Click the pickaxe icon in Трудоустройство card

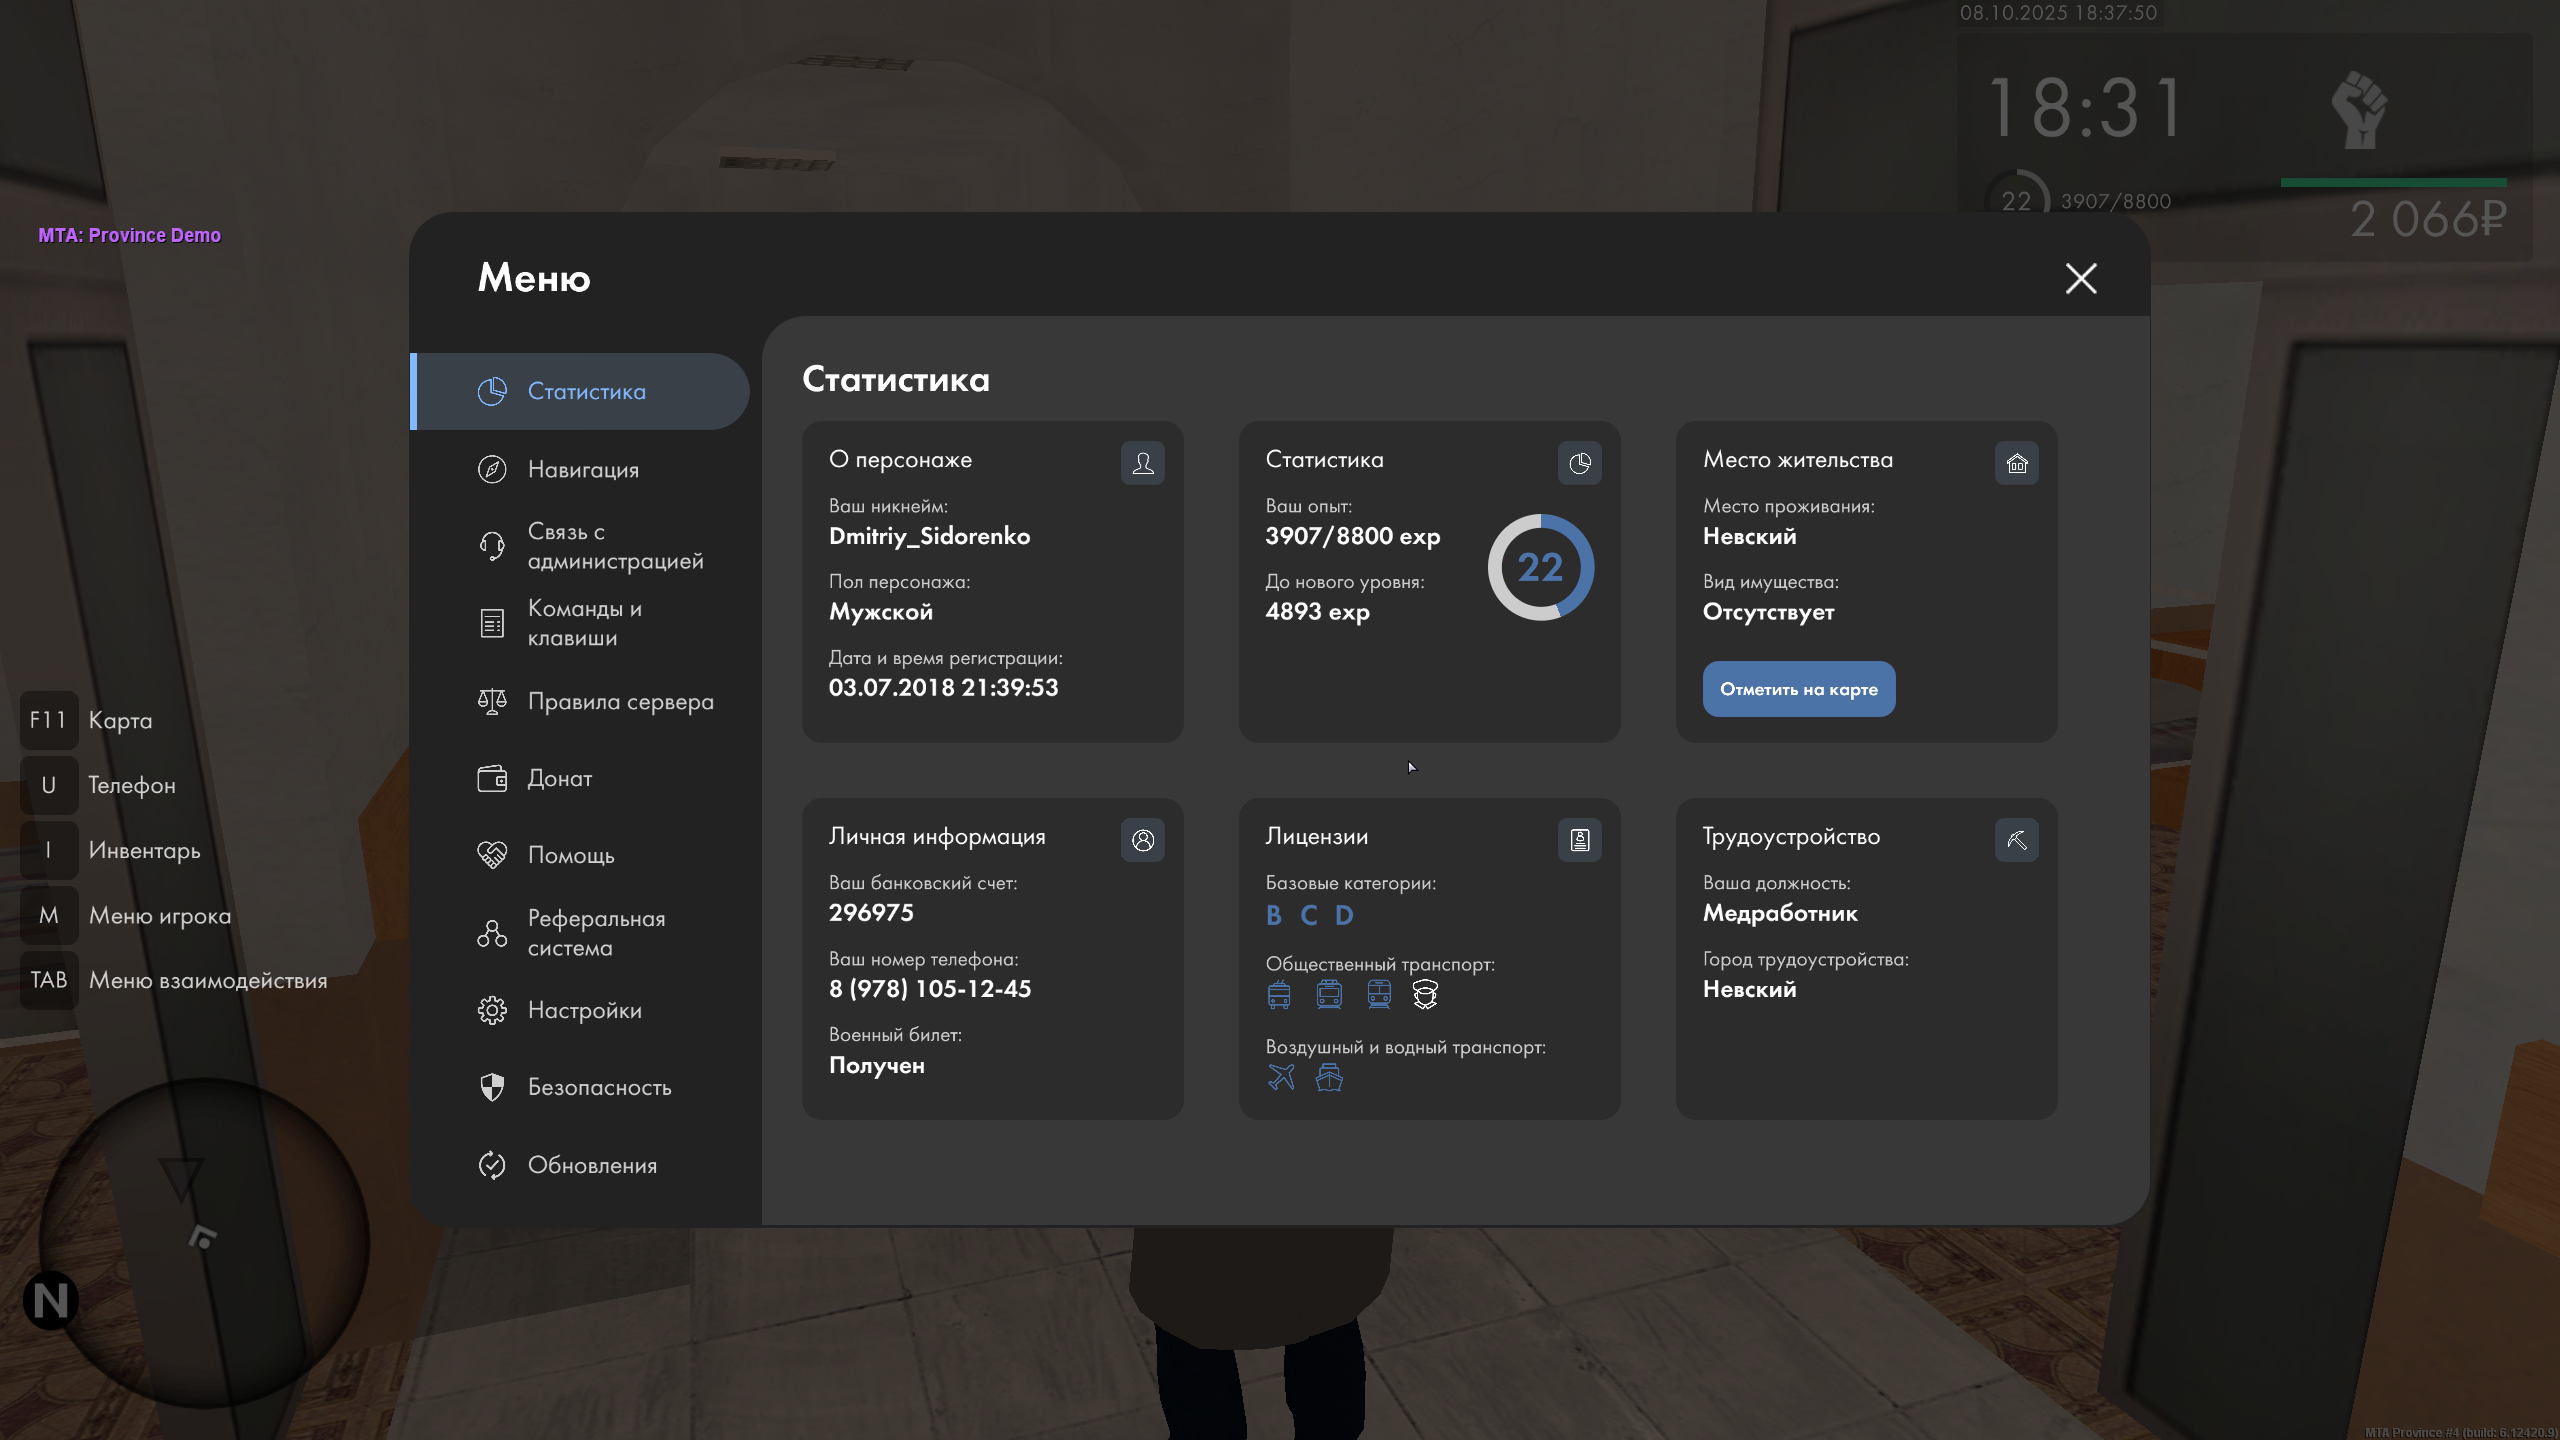tap(2017, 840)
